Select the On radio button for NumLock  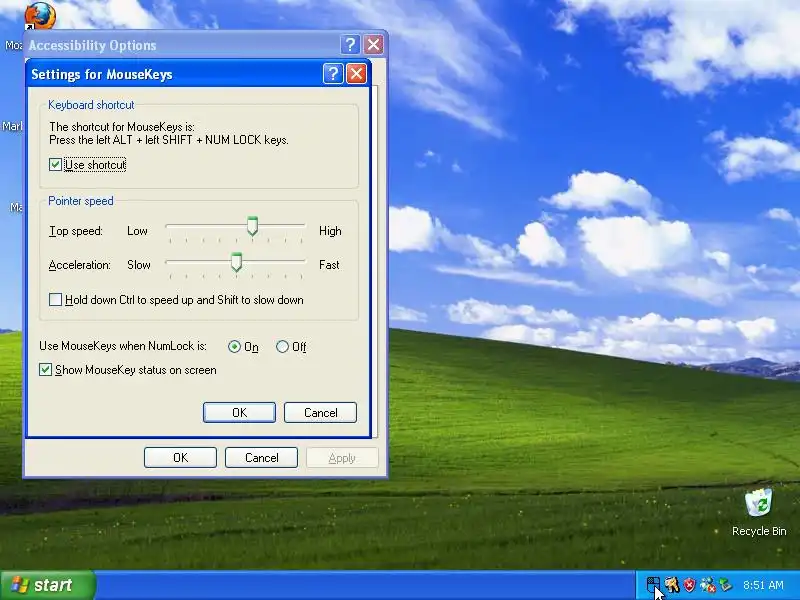point(234,347)
